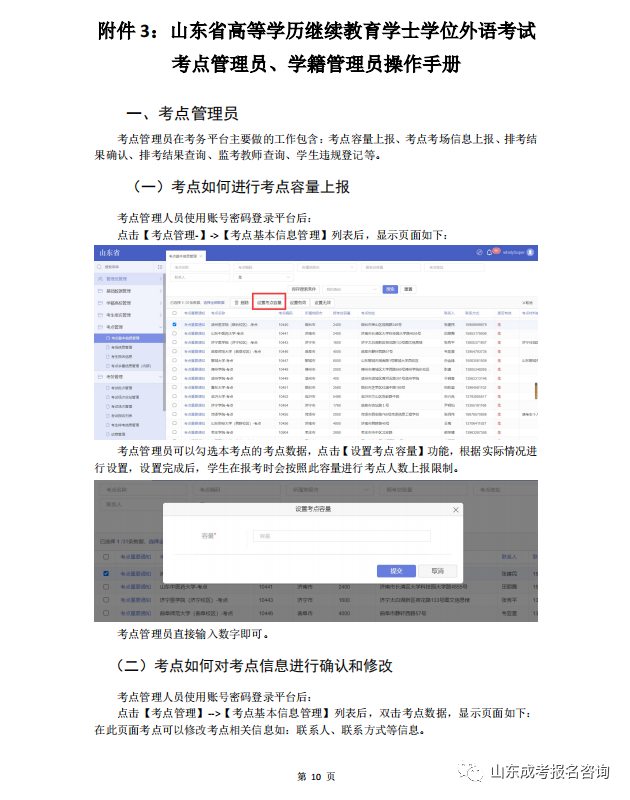Open the dropdown right of 保存搜索条件

pos(350,289)
